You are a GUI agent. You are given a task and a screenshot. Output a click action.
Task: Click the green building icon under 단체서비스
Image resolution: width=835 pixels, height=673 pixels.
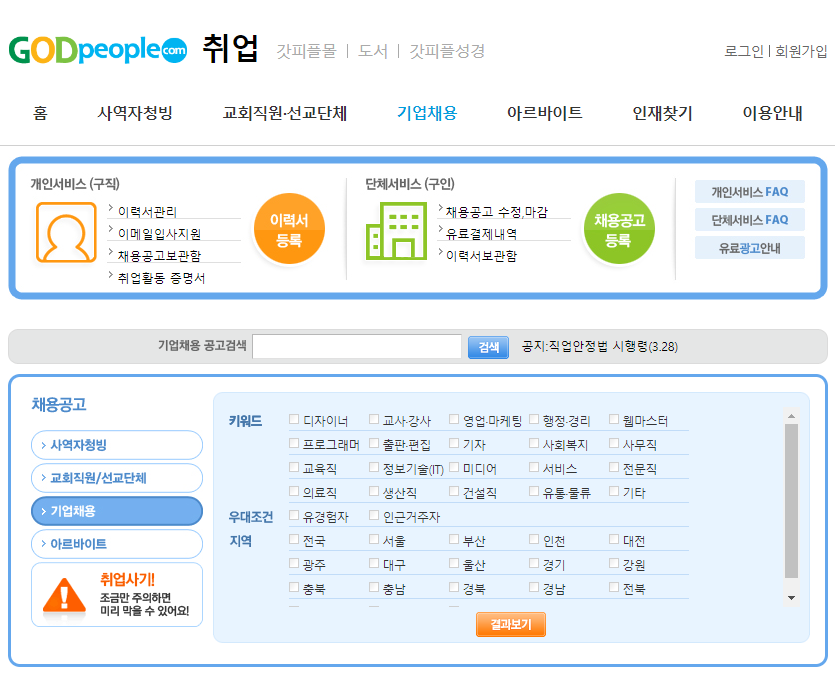click(x=397, y=231)
